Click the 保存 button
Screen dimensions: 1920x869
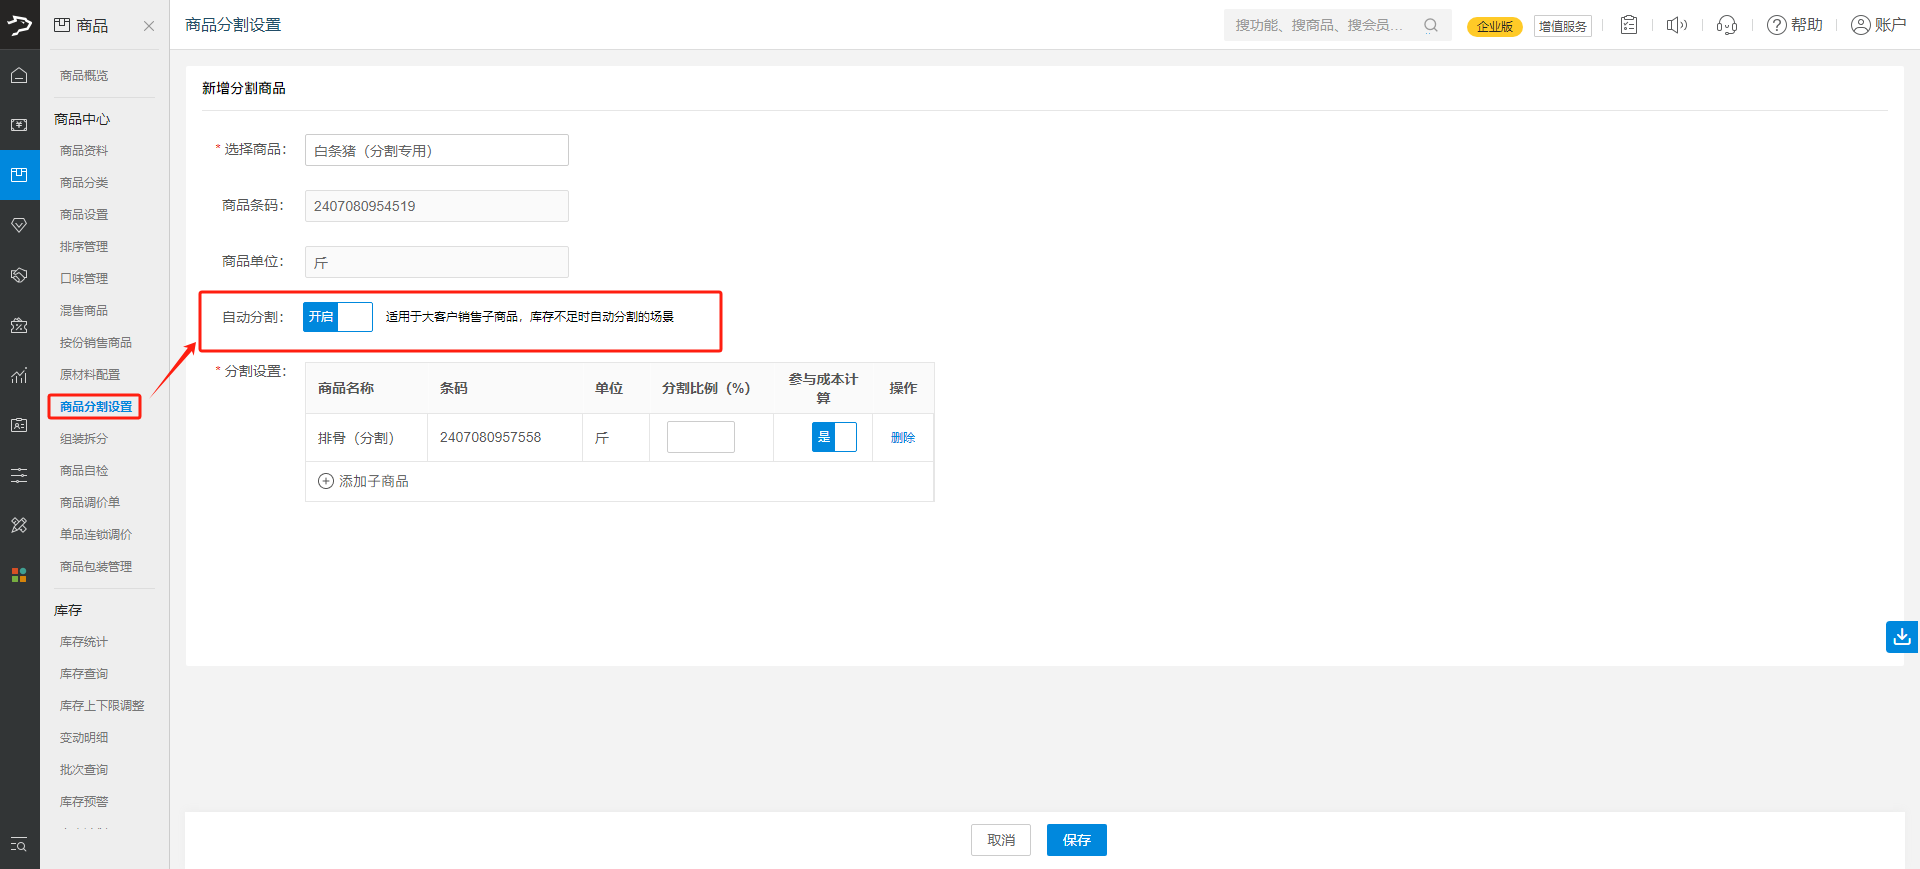[x=1076, y=840]
